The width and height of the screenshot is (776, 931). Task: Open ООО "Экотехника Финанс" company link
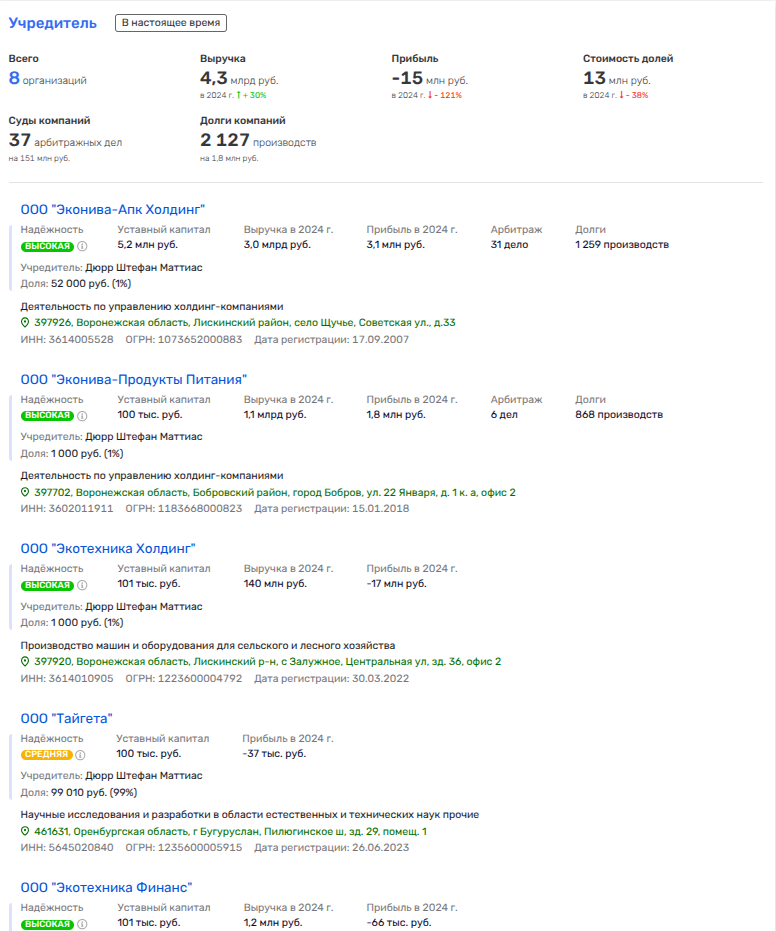(x=106, y=887)
